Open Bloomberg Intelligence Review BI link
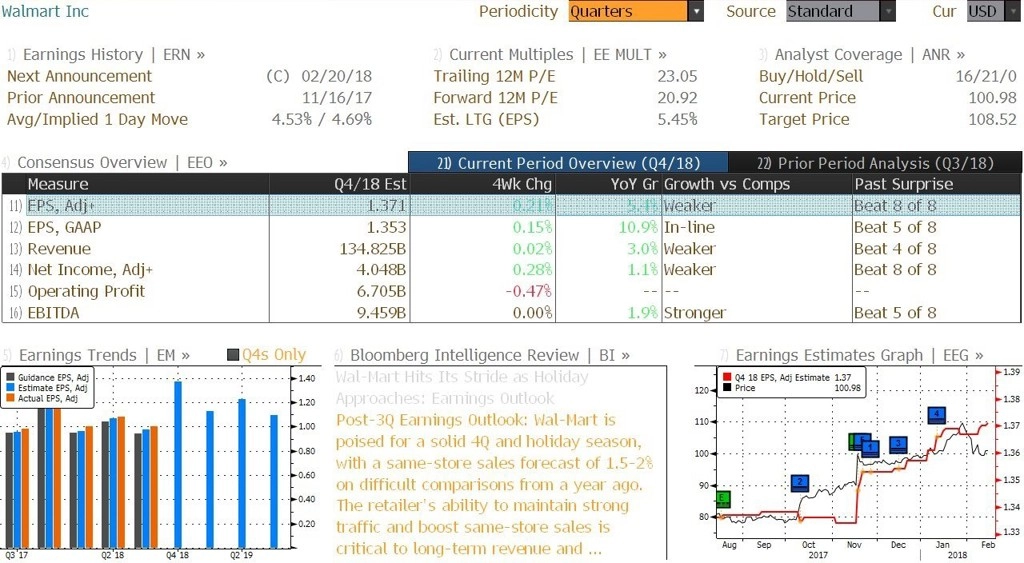Image resolution: width=1024 pixels, height=563 pixels. point(483,355)
